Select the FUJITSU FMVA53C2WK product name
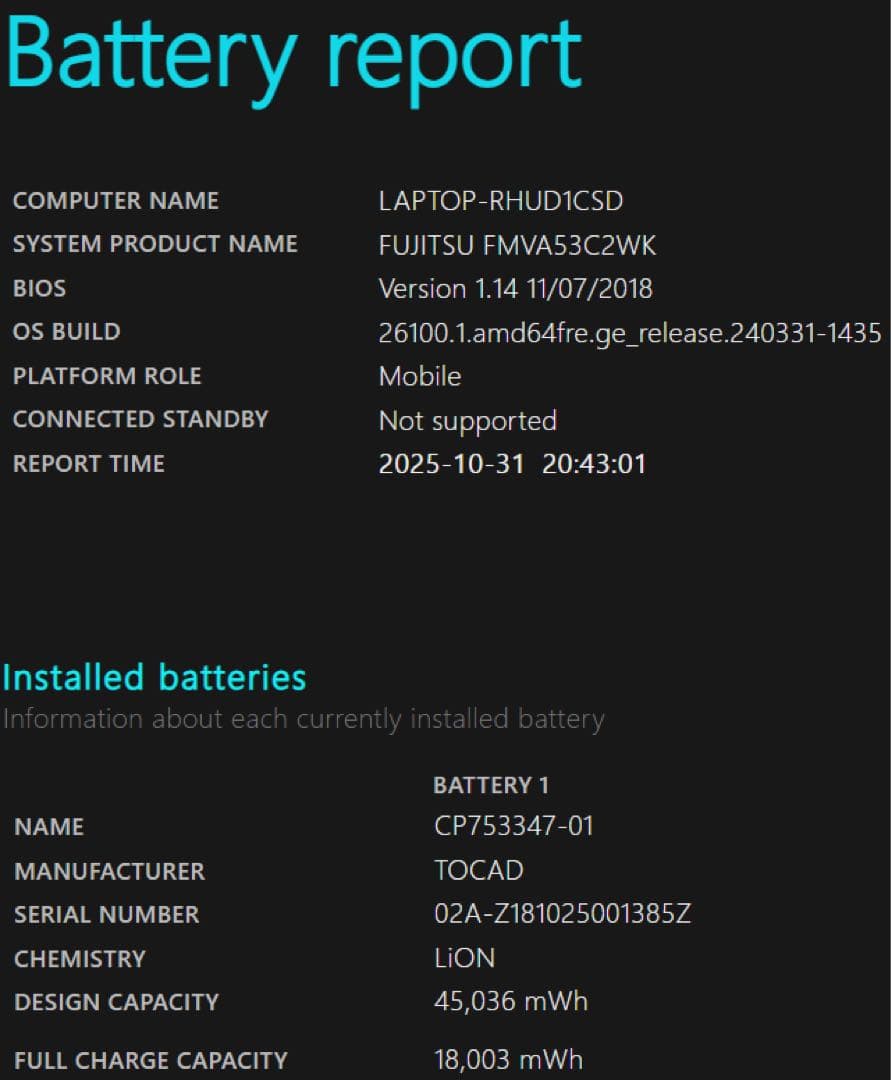The image size is (891, 1080). tap(517, 245)
